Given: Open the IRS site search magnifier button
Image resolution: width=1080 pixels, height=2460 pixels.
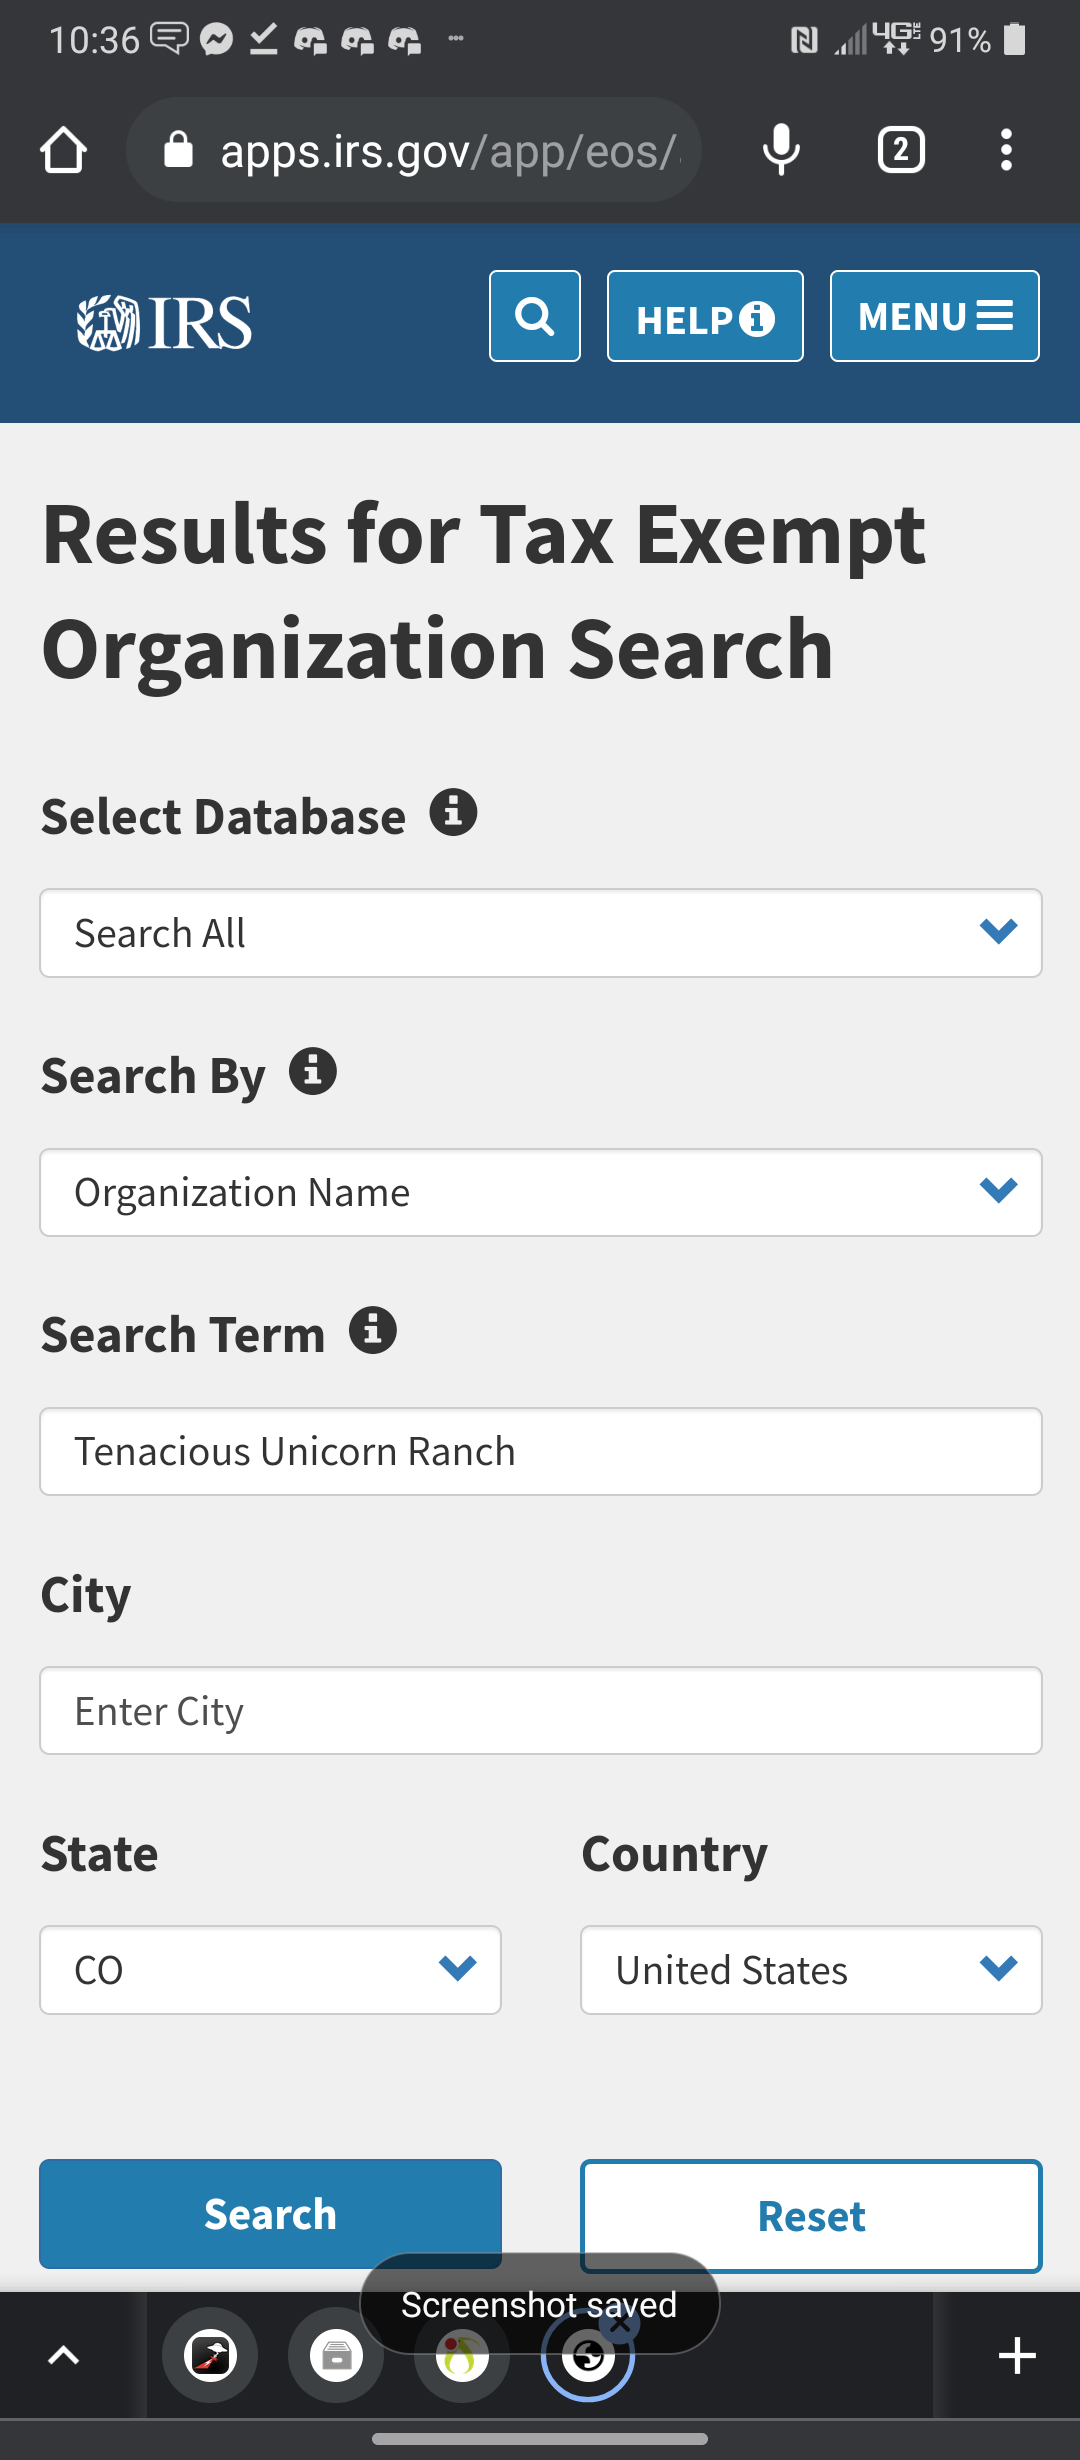Looking at the screenshot, I should [x=535, y=316].
